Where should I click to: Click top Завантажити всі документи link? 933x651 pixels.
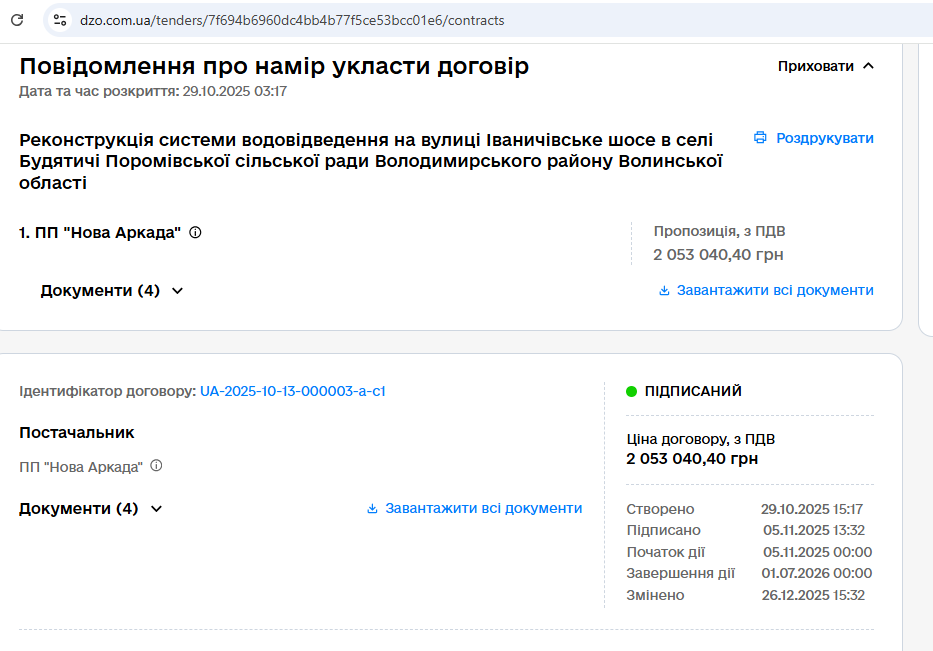[x=775, y=291]
